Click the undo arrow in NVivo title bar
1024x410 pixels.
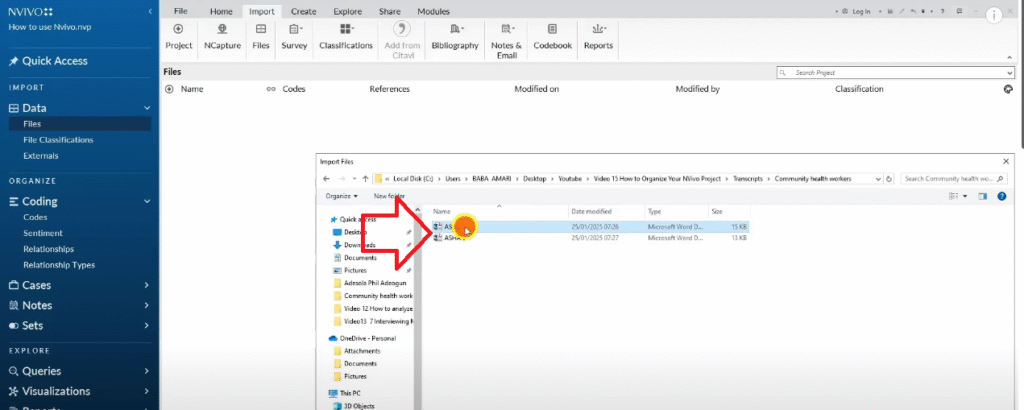(x=915, y=12)
